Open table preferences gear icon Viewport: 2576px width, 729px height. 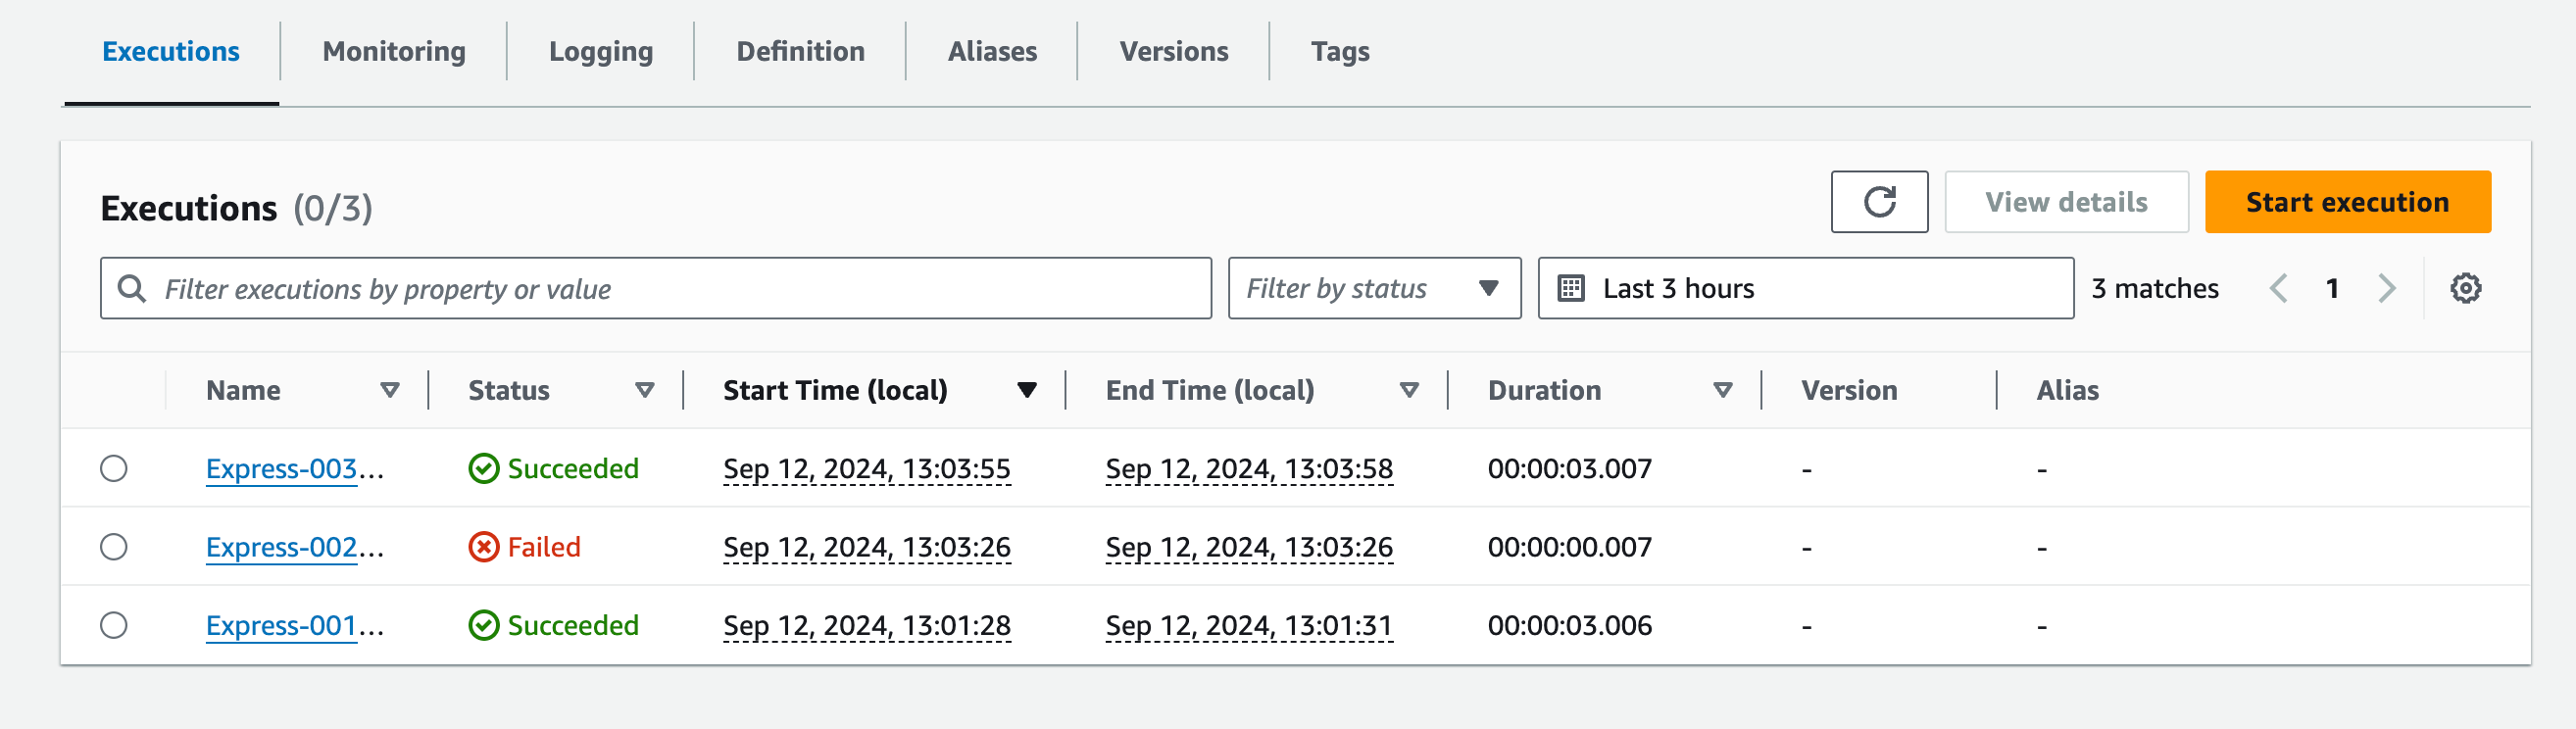[2464, 289]
